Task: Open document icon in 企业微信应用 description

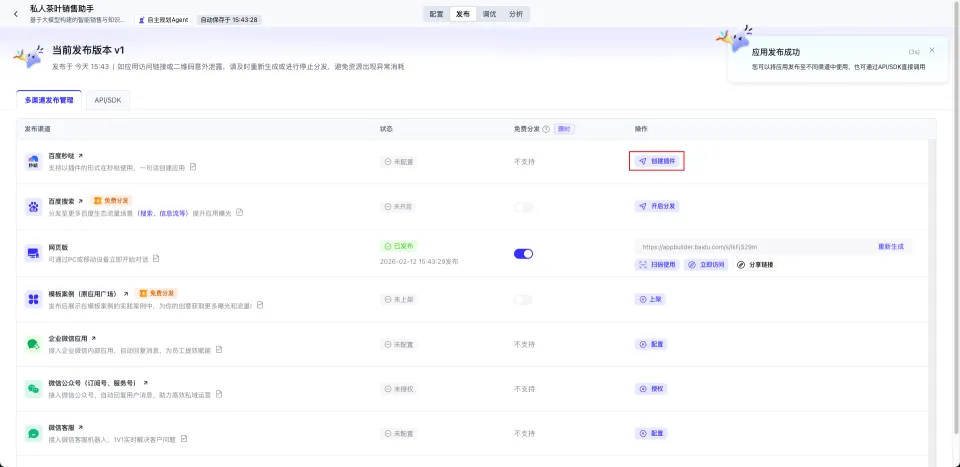Action: [219, 349]
